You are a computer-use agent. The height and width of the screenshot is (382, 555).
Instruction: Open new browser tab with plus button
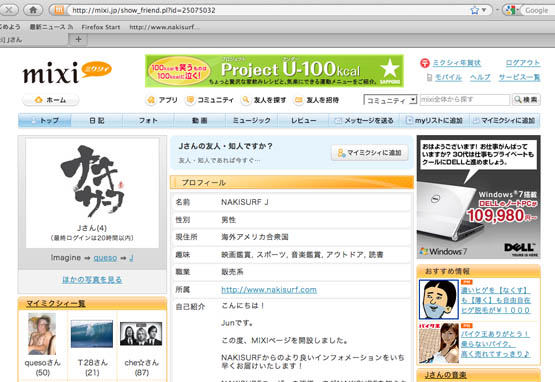[x=79, y=39]
